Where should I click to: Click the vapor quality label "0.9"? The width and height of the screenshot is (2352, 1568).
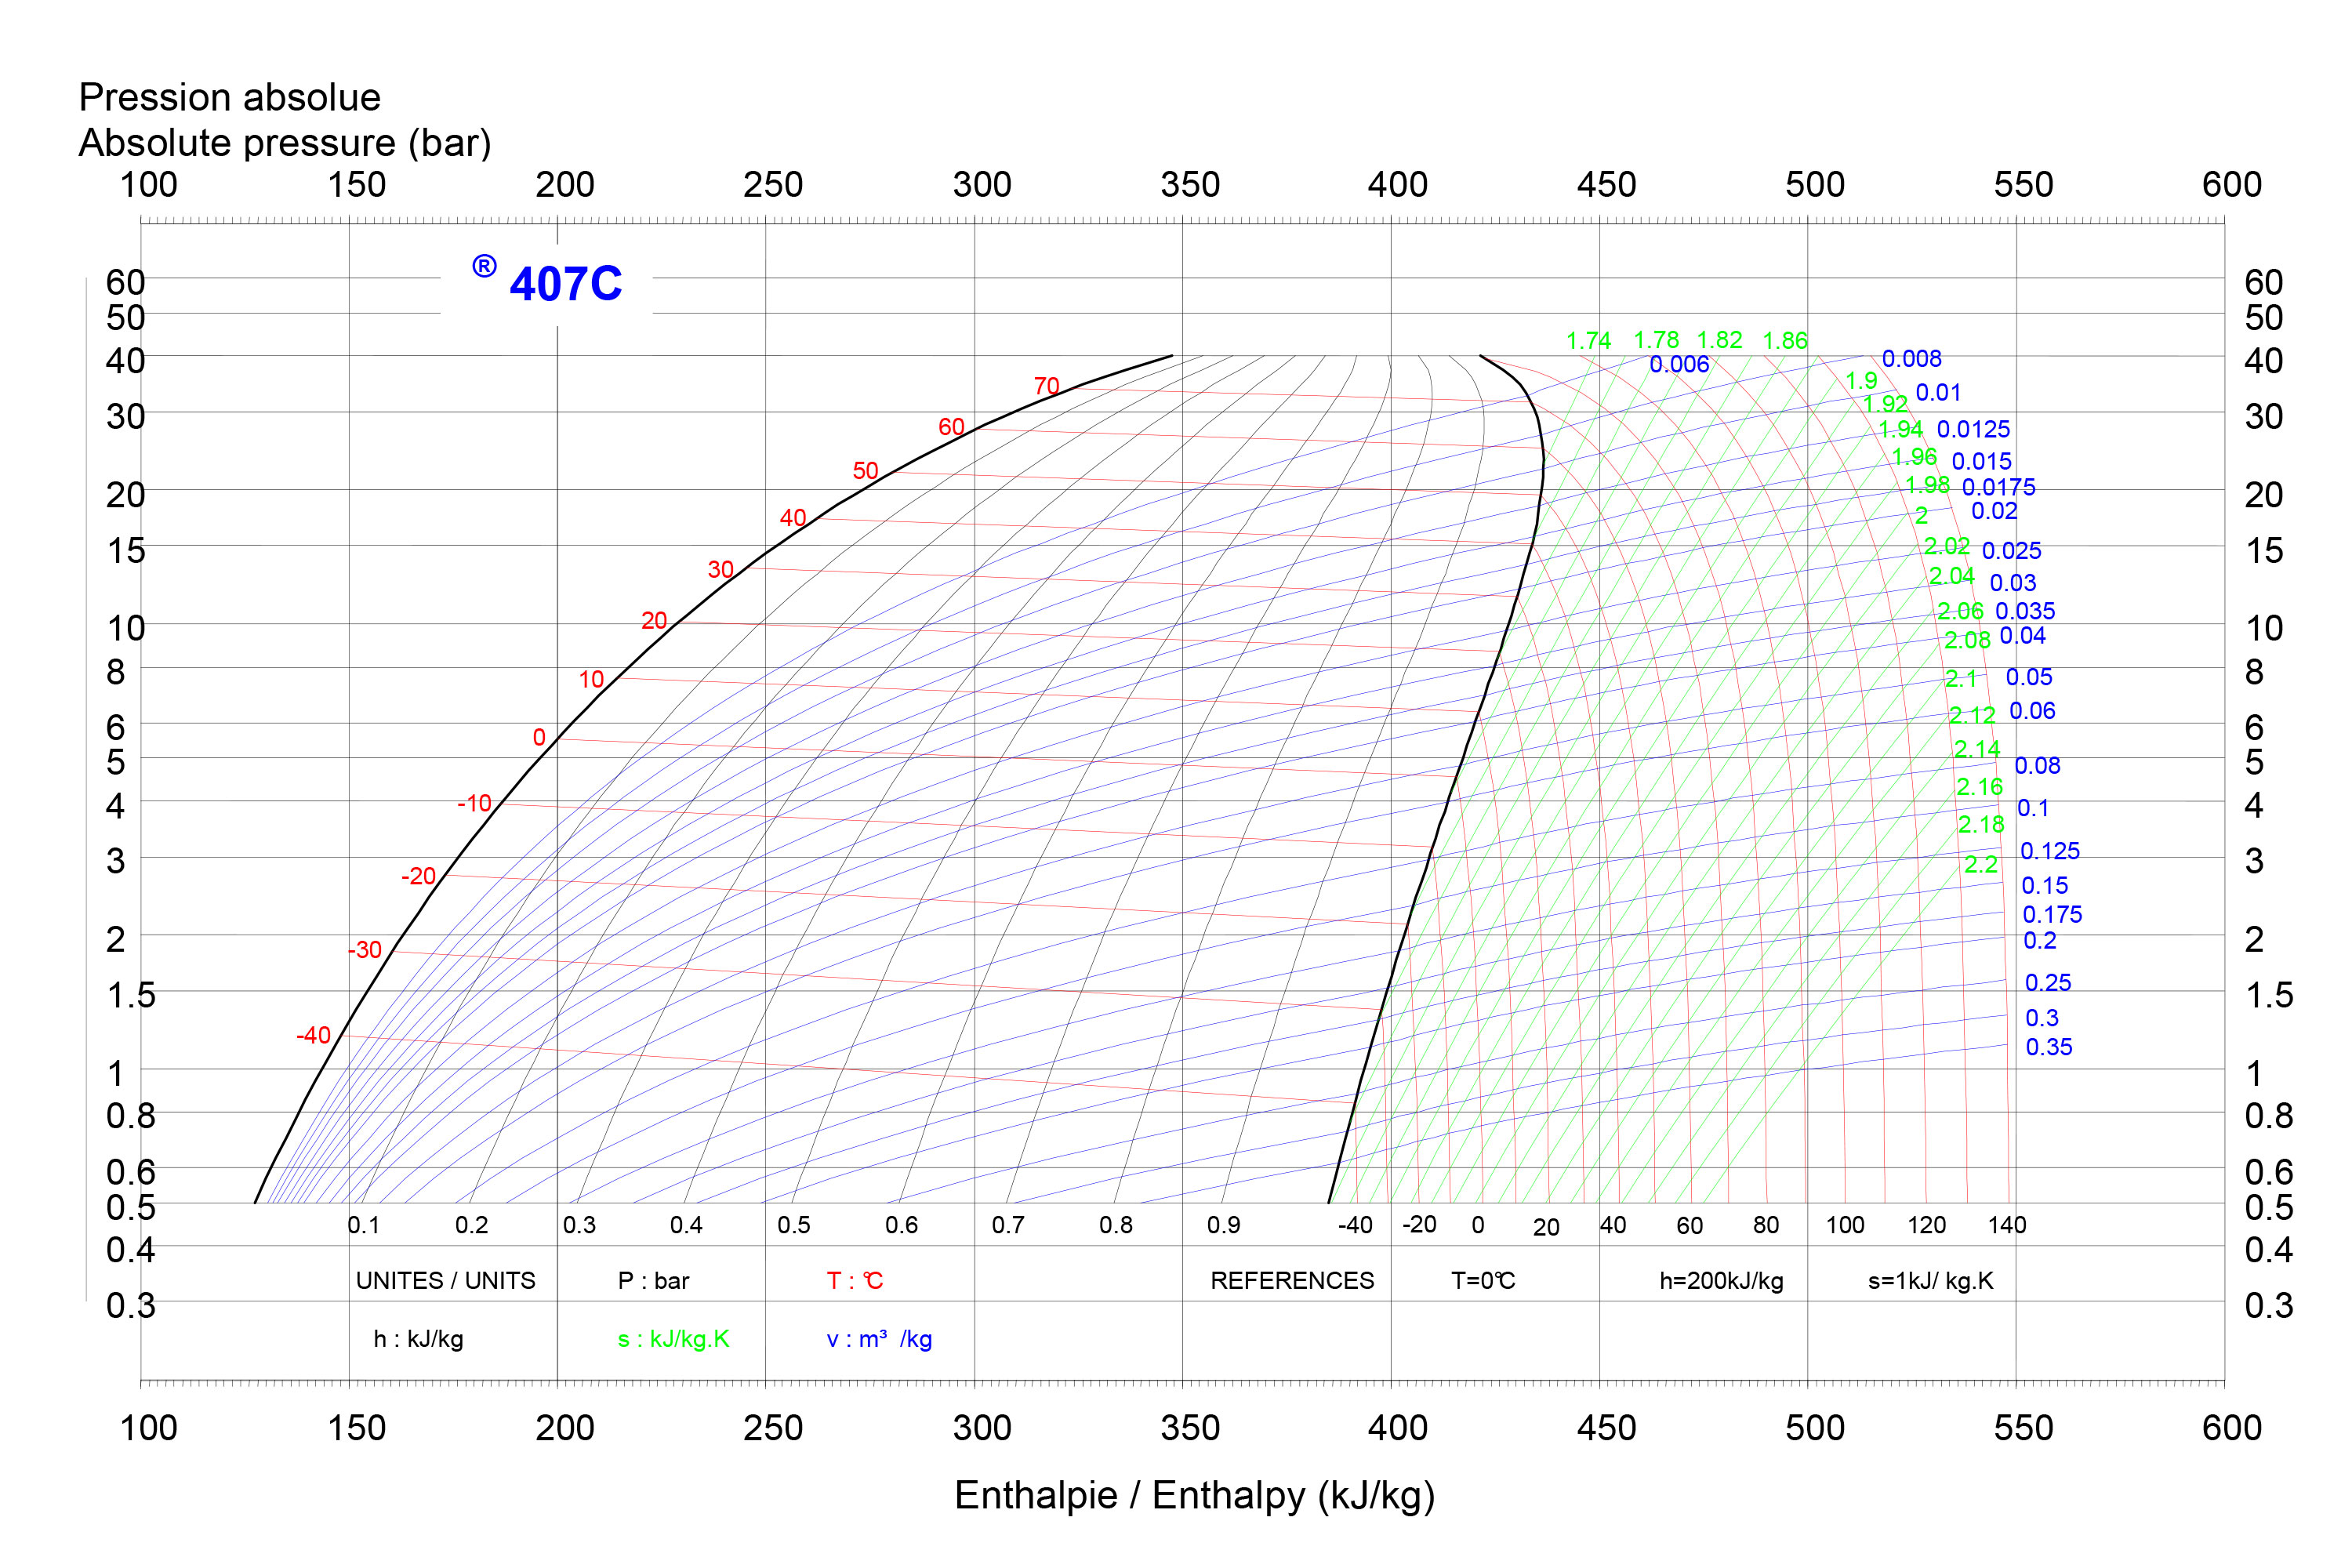[x=1223, y=1225]
